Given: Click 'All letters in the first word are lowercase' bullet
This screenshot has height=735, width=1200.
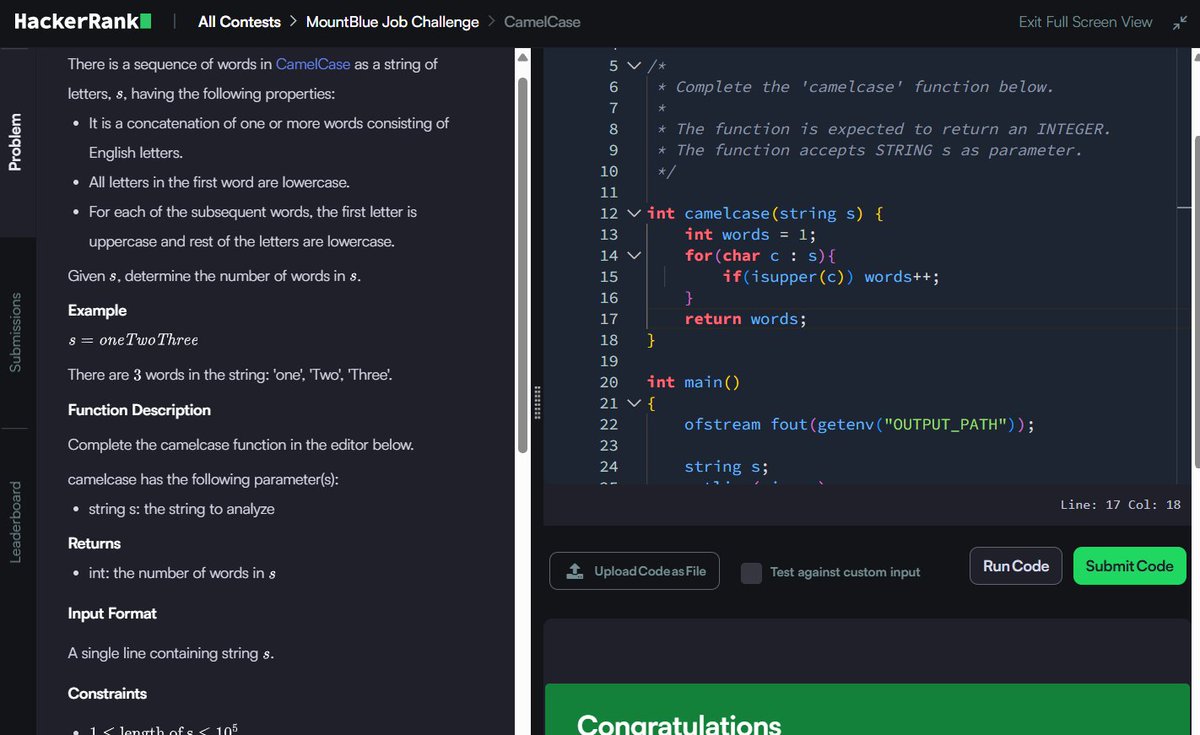Looking at the screenshot, I should coord(219,183).
